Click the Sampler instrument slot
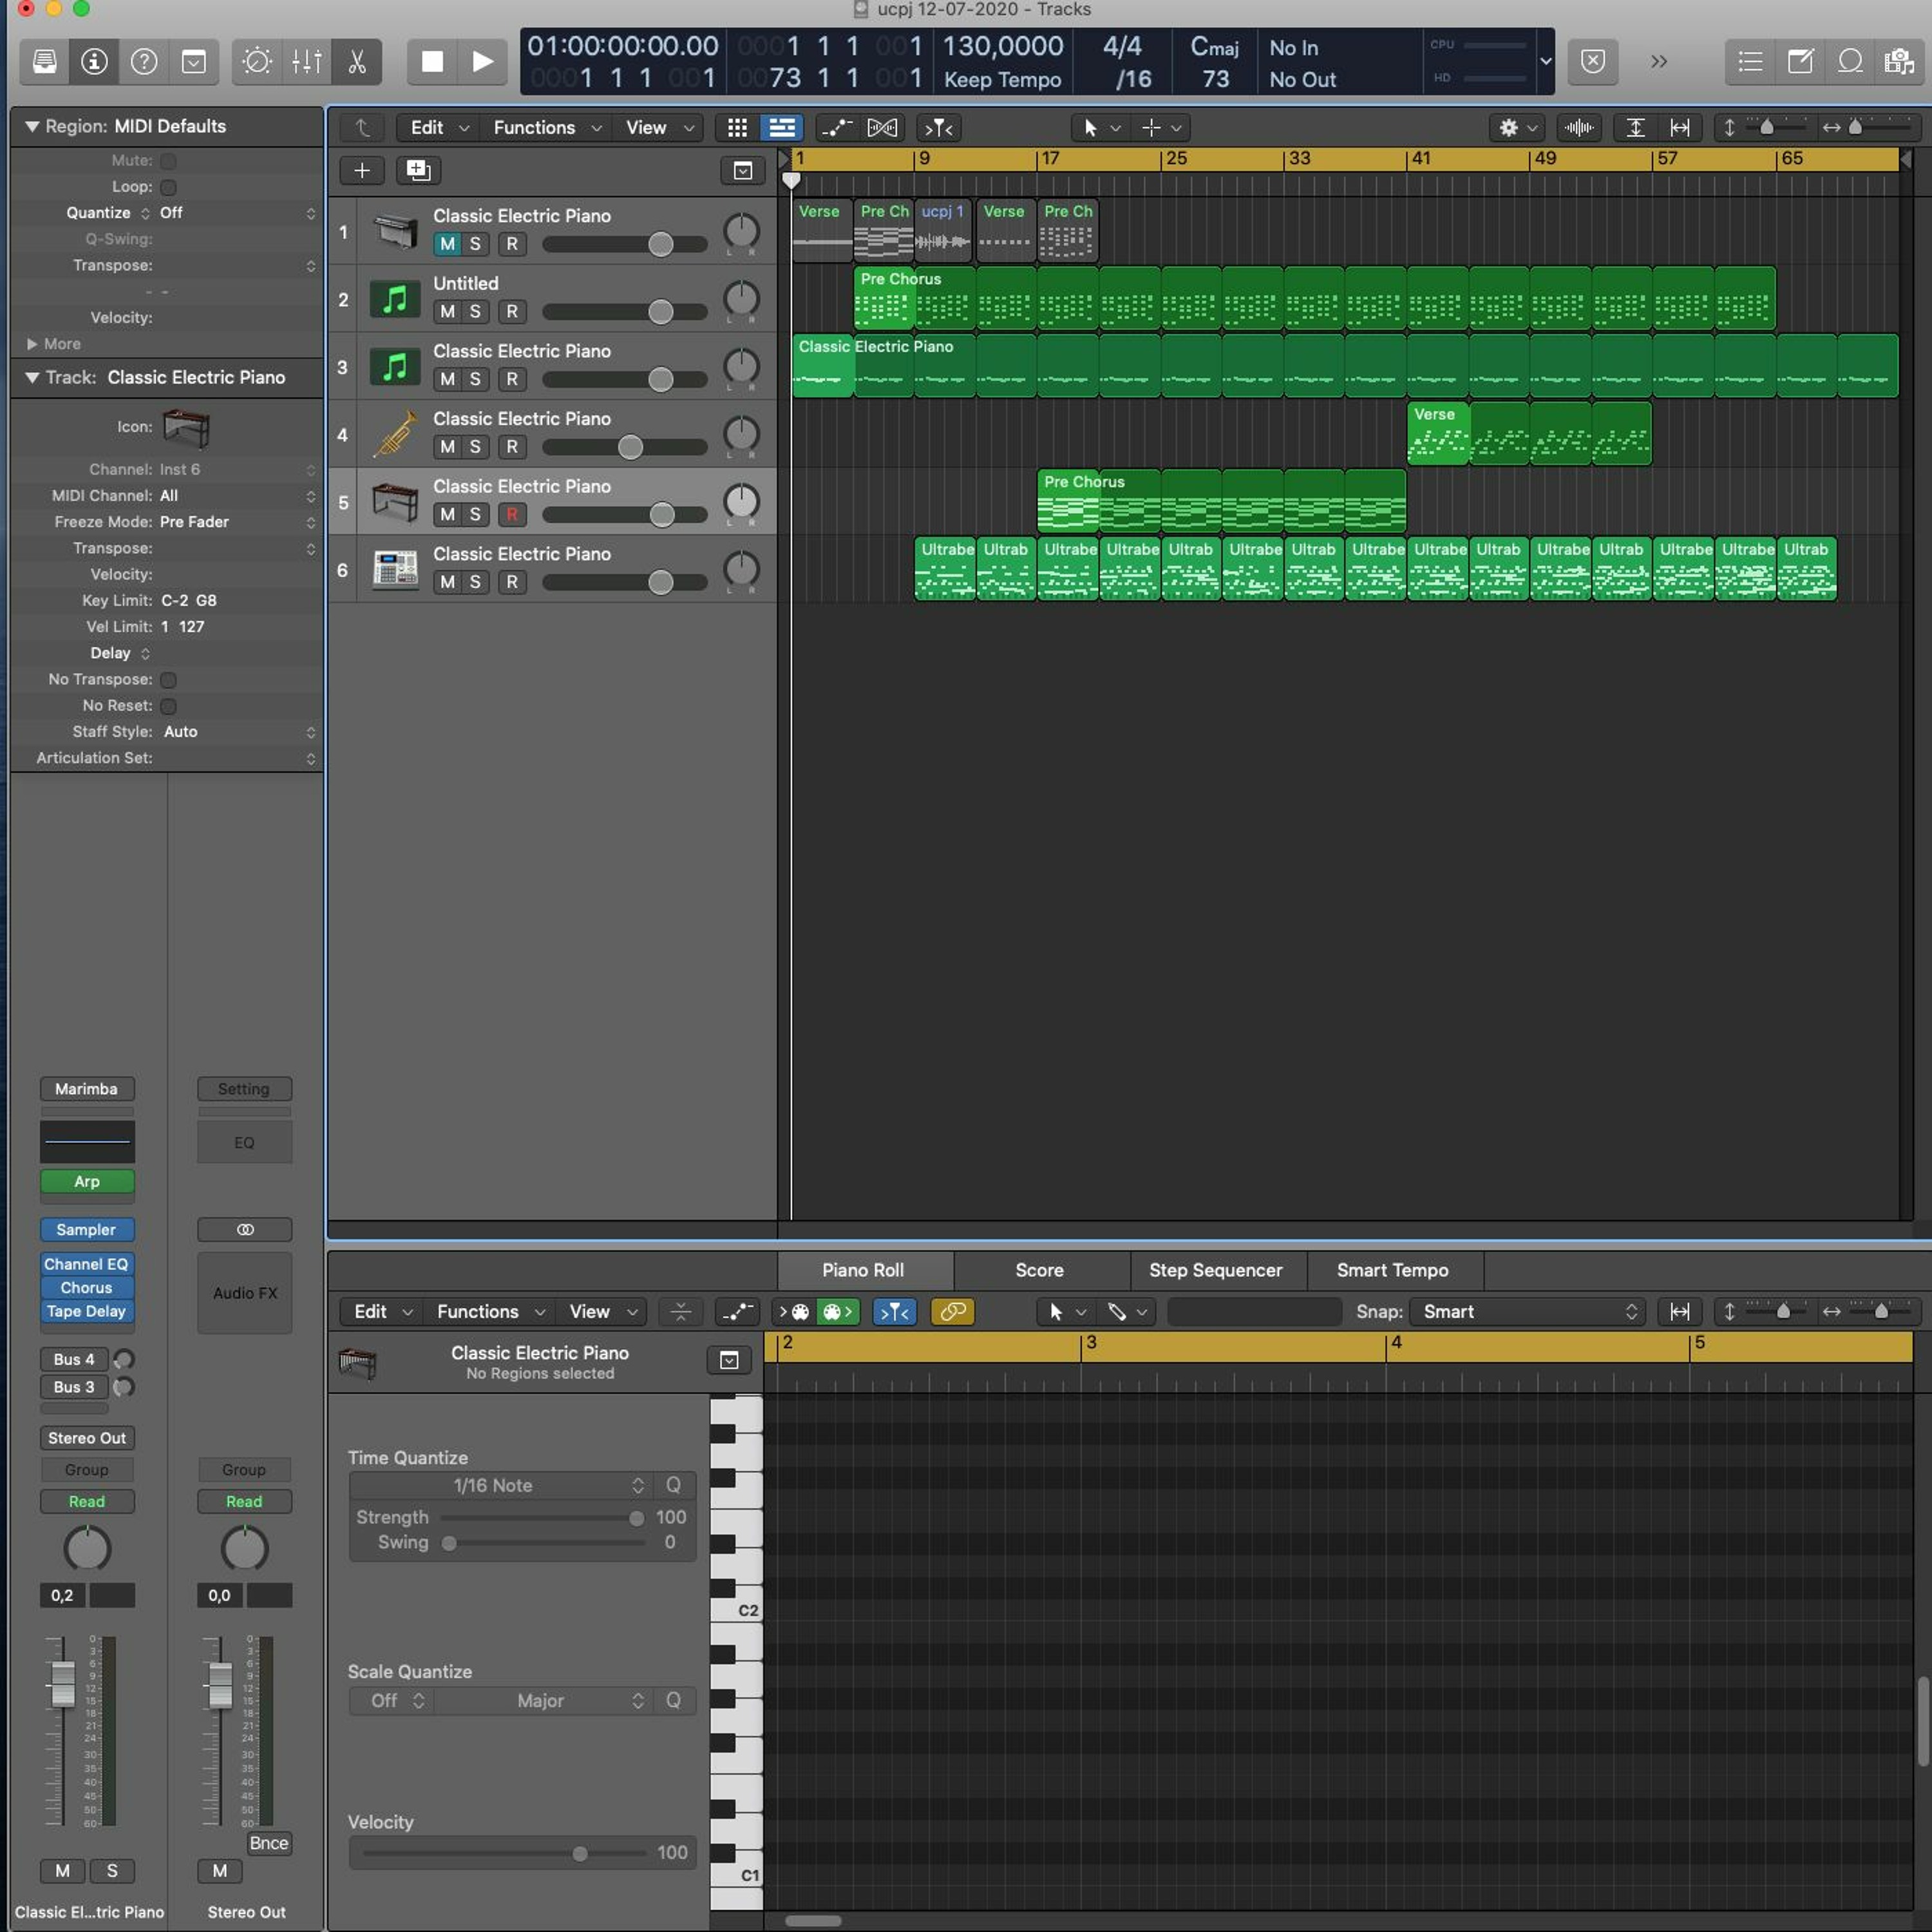This screenshot has width=1932, height=1932. click(x=86, y=1229)
